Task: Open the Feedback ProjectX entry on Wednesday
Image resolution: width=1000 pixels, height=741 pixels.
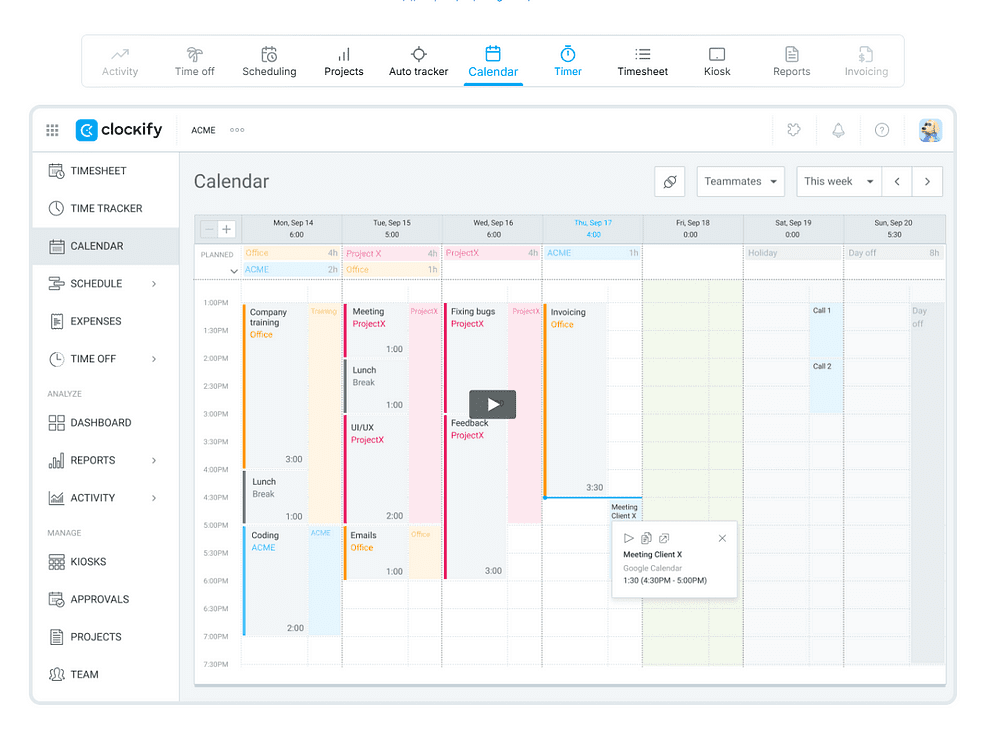Action: tap(476, 497)
